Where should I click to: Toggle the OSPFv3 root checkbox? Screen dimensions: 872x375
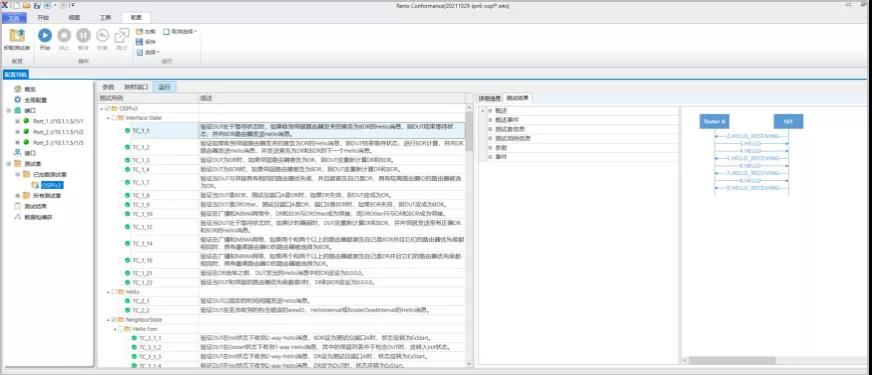(107, 108)
